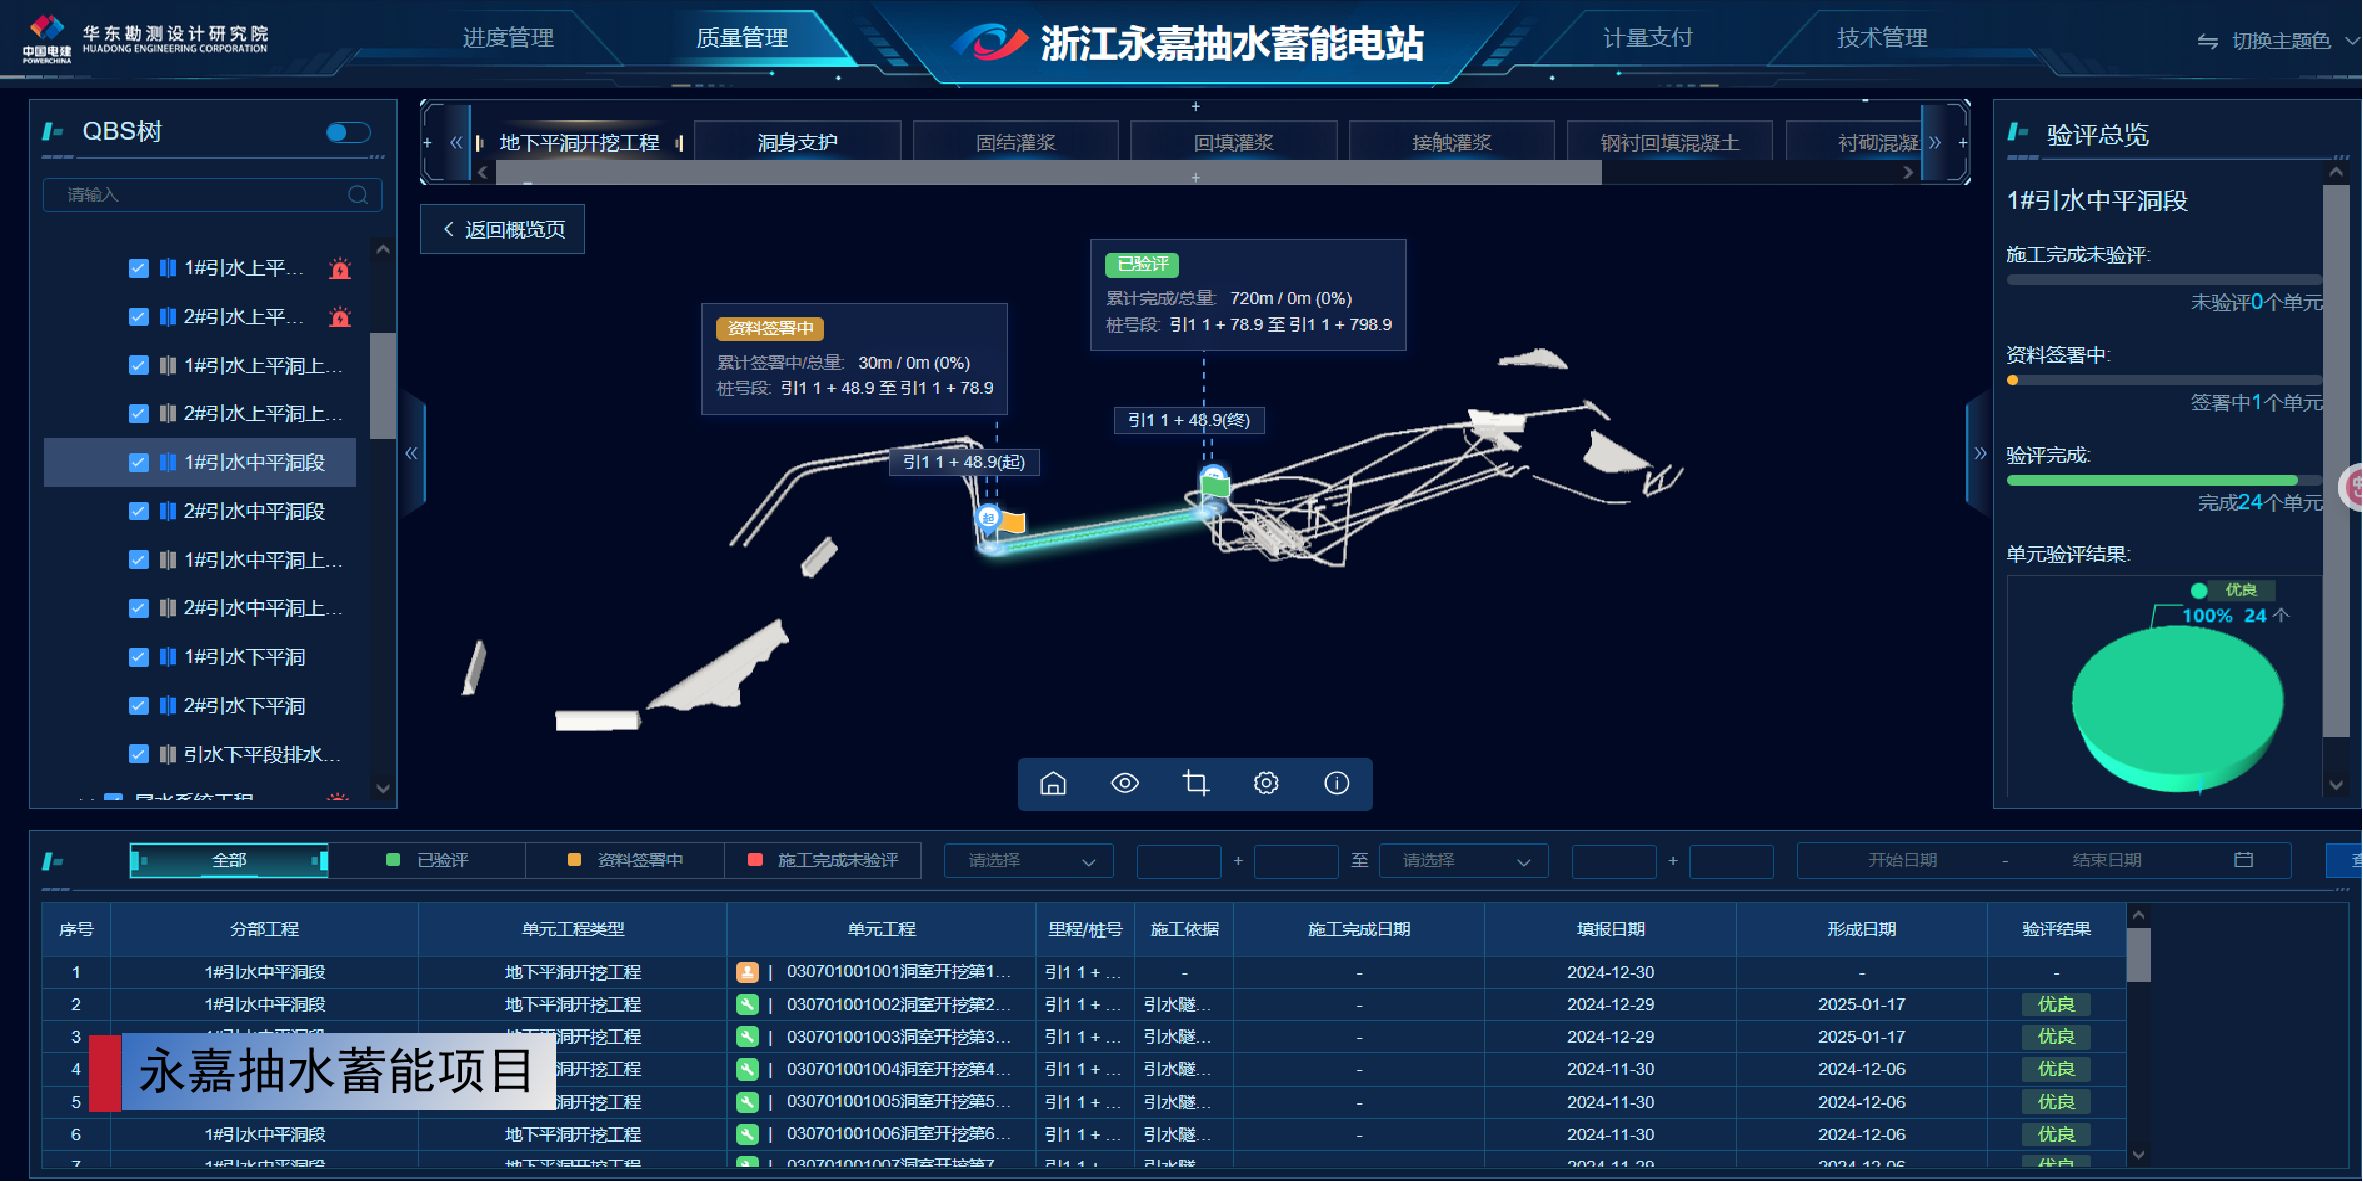Expand the 切换主题色 theme dropdown
The width and height of the screenshot is (2363, 1182).
coord(2280,41)
